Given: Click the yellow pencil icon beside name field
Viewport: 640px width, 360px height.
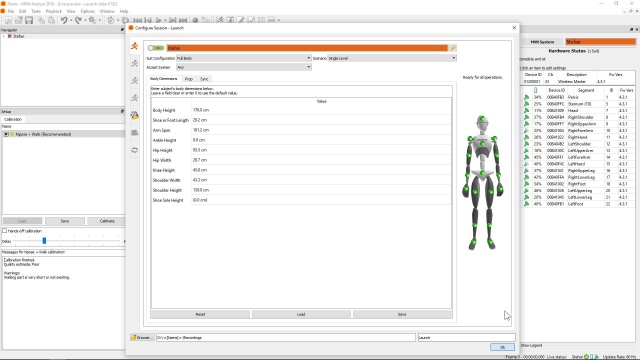Looking at the screenshot, I should click(x=453, y=48).
